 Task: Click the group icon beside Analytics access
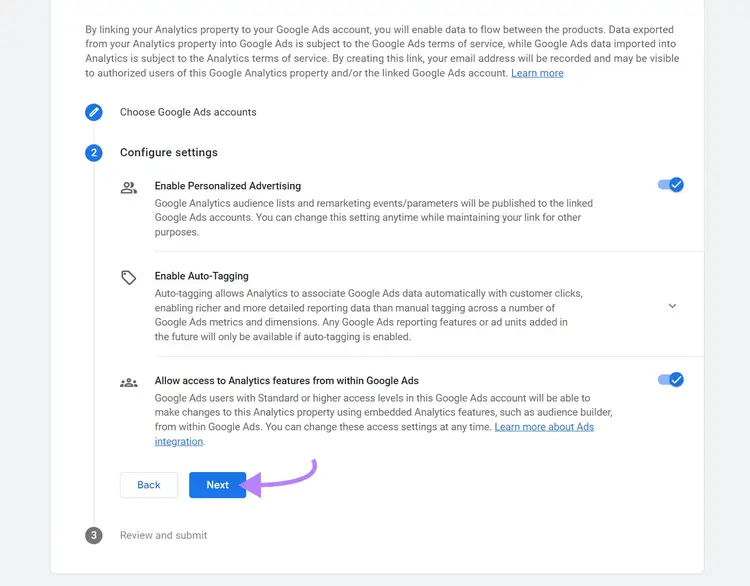[x=129, y=383]
